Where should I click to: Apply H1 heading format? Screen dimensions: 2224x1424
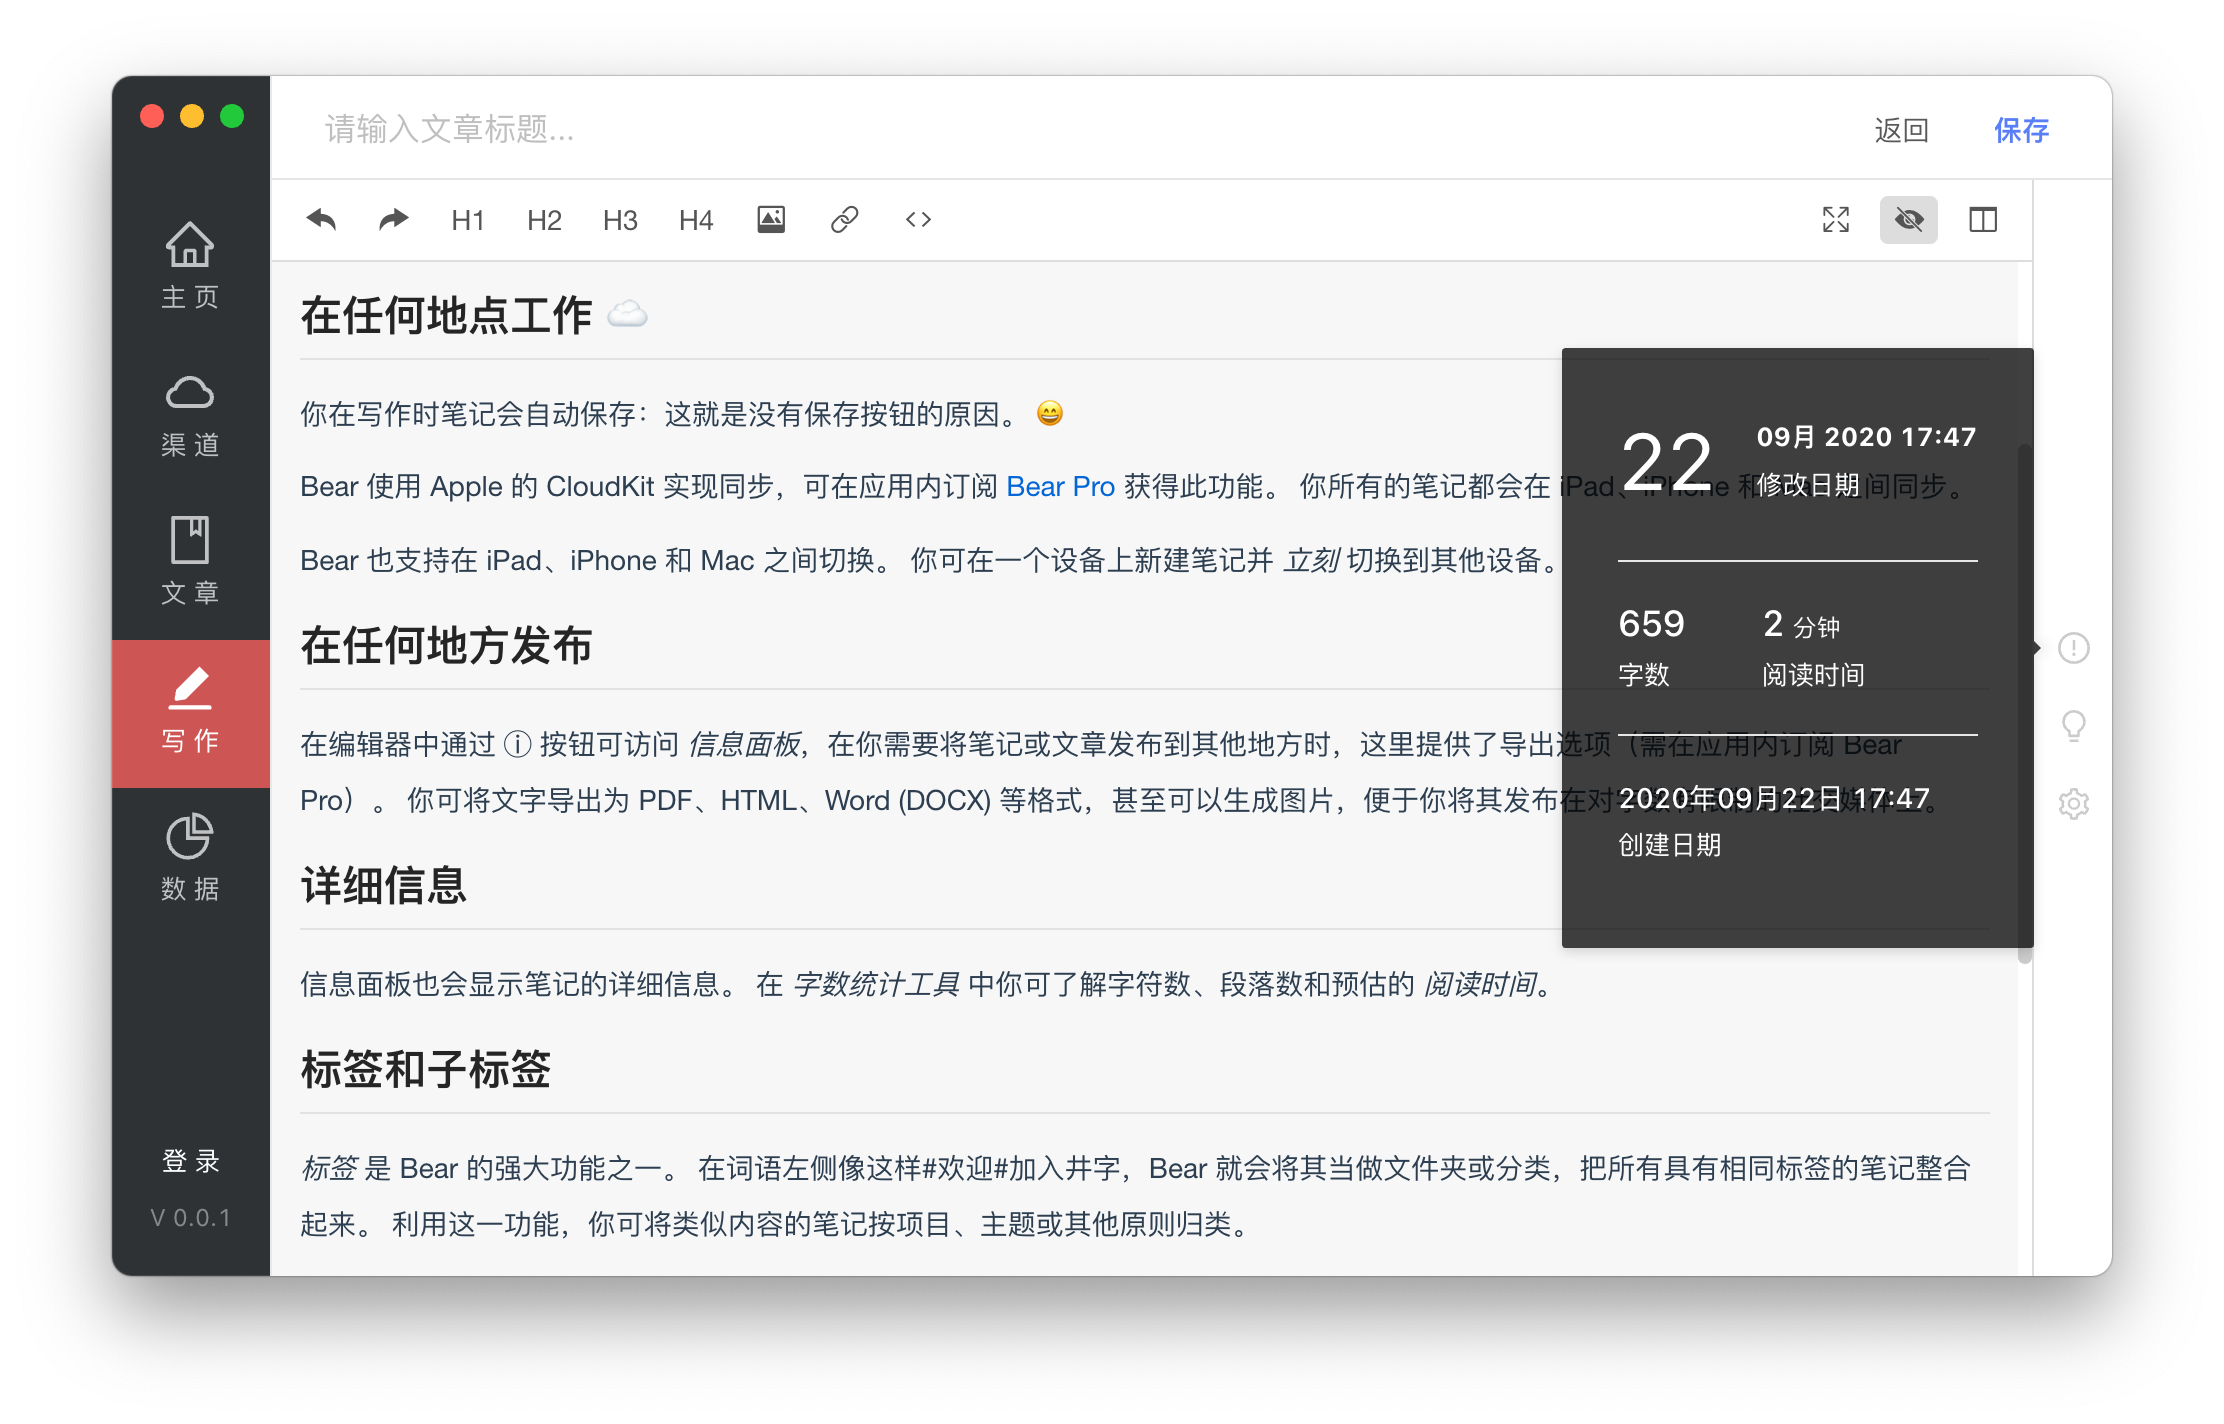point(467,220)
